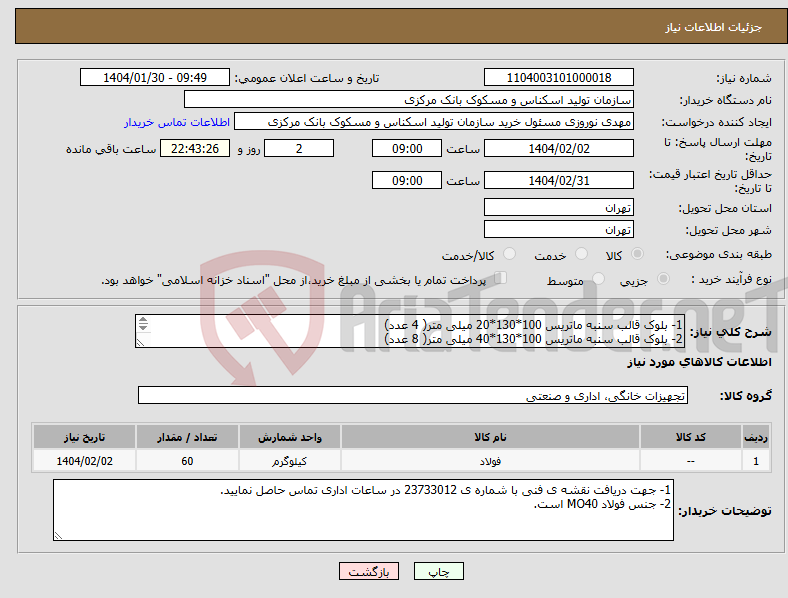
Task: Click the page header جزئیات اطلاعات نیاز
Action: click(714, 27)
